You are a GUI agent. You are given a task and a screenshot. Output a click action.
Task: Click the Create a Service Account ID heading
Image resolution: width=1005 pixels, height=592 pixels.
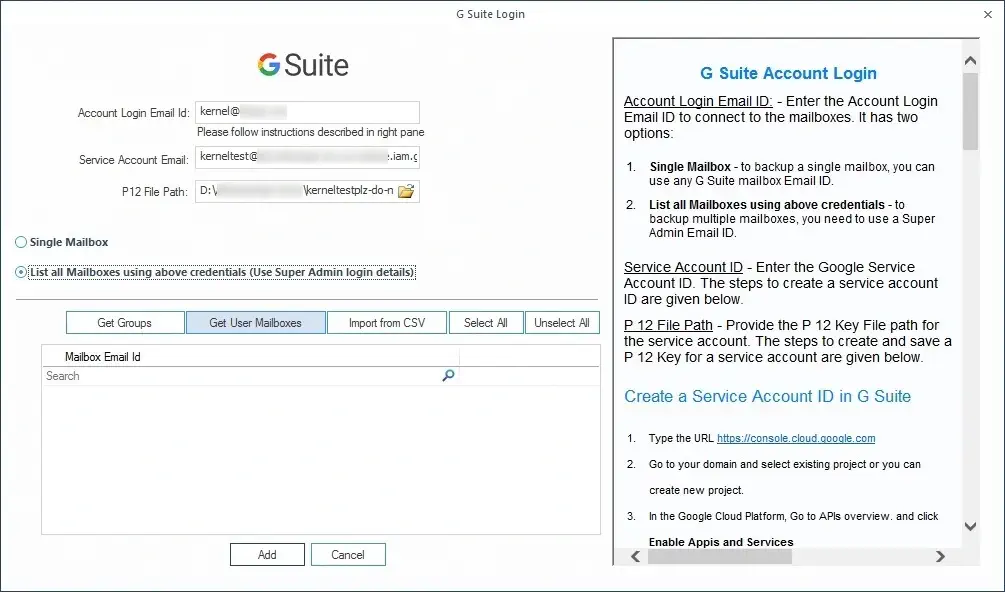click(767, 396)
